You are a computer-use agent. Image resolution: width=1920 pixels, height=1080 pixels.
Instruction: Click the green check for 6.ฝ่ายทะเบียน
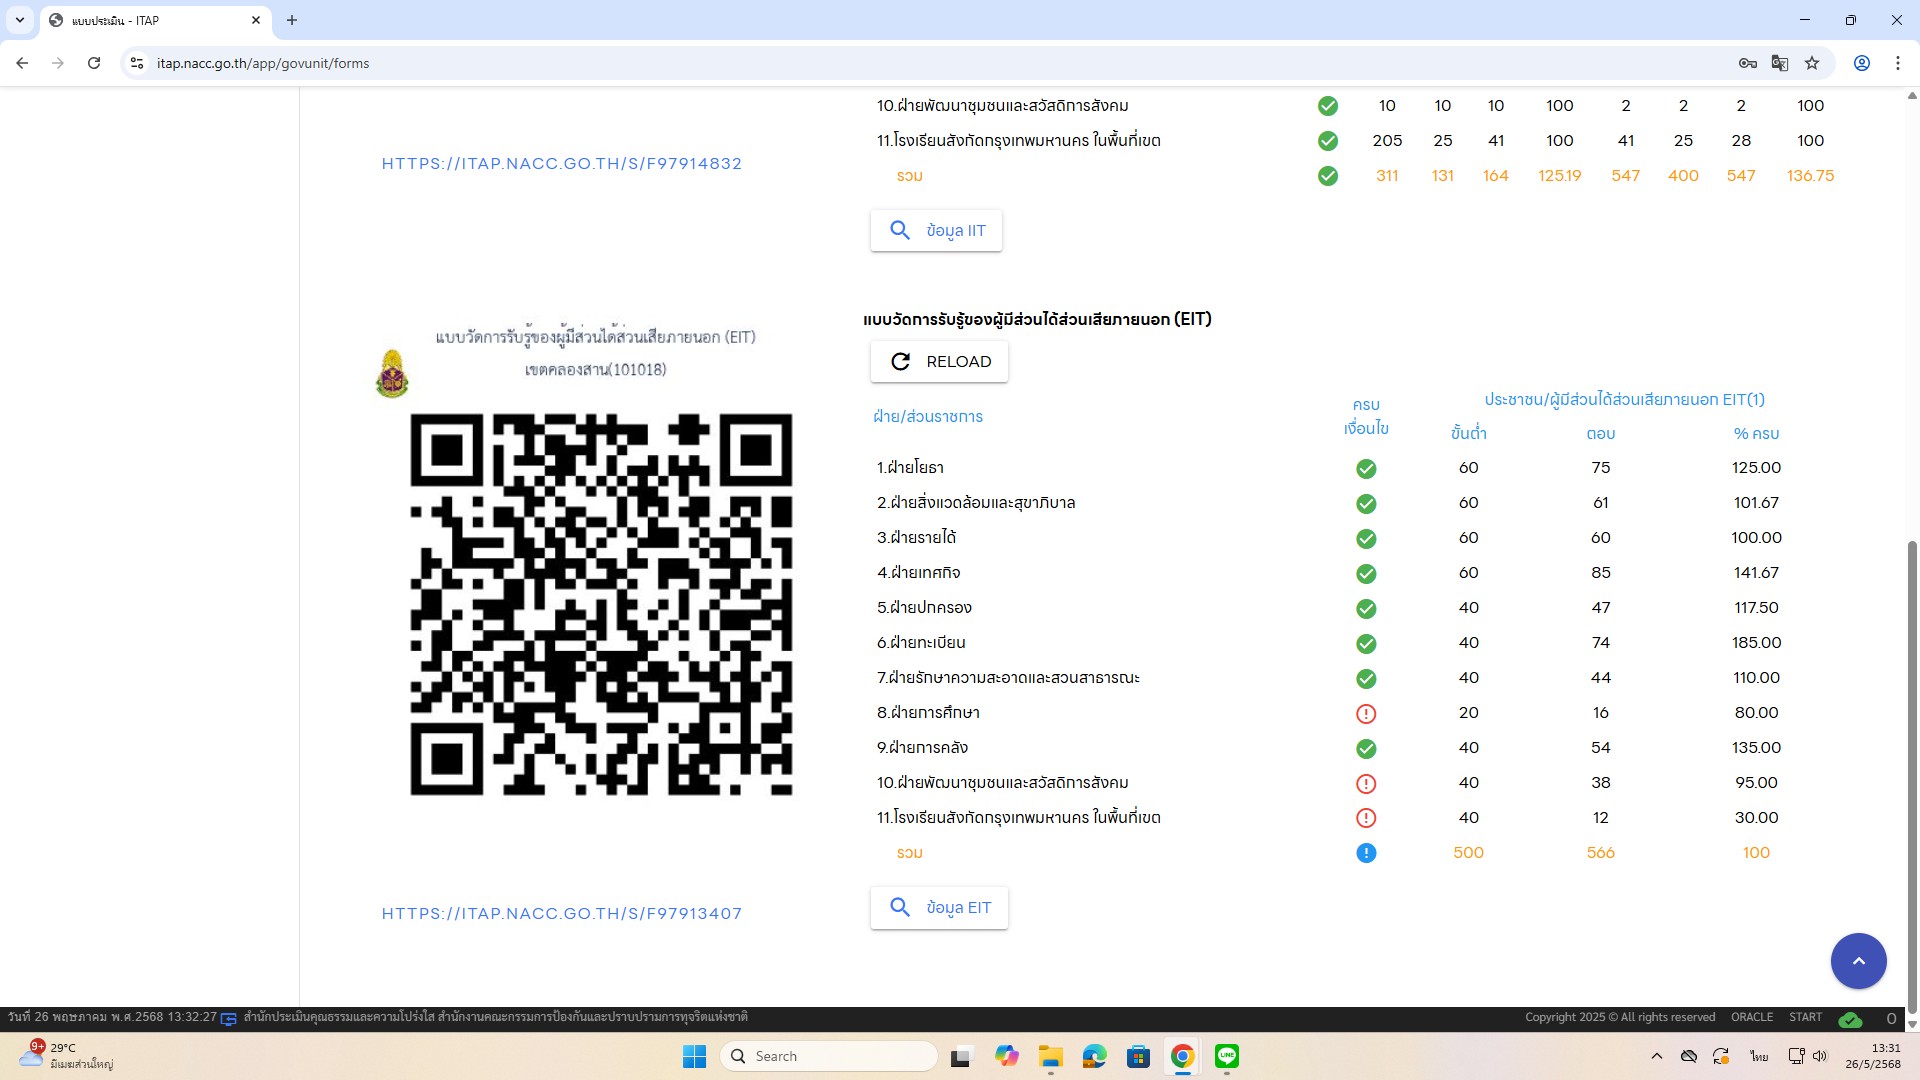[x=1366, y=644]
